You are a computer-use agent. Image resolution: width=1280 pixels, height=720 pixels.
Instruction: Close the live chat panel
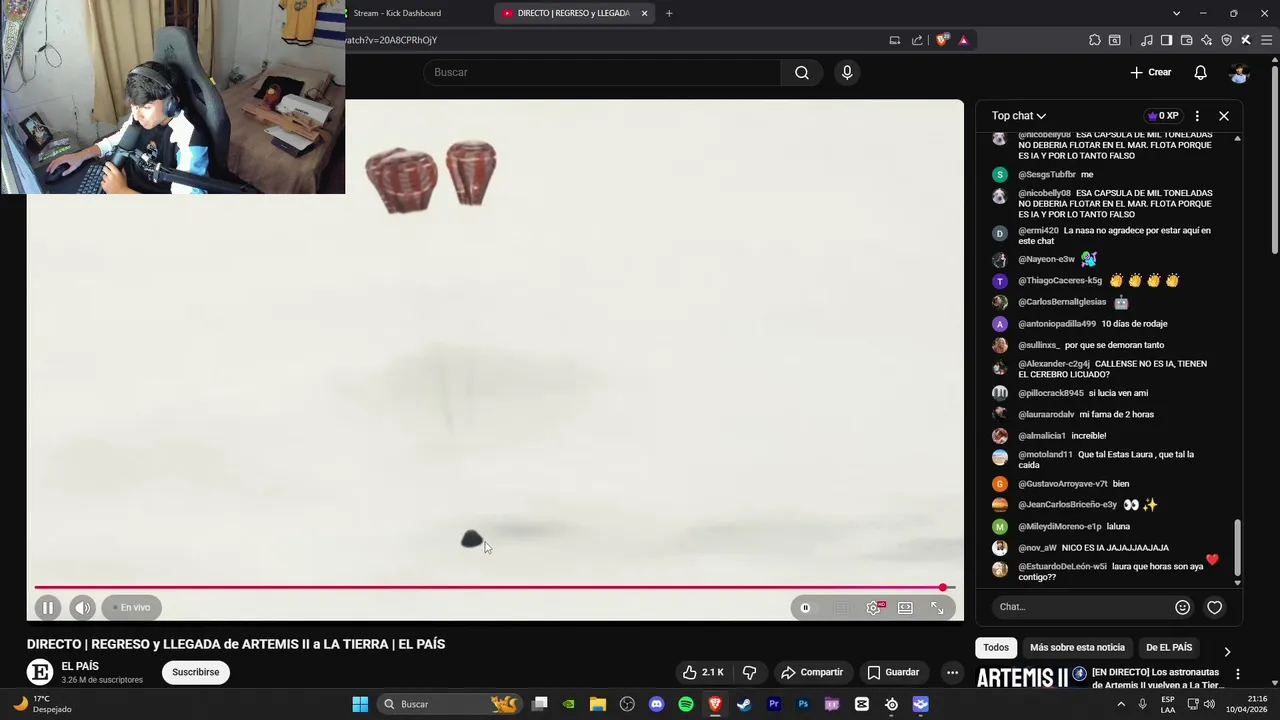pos(1224,116)
